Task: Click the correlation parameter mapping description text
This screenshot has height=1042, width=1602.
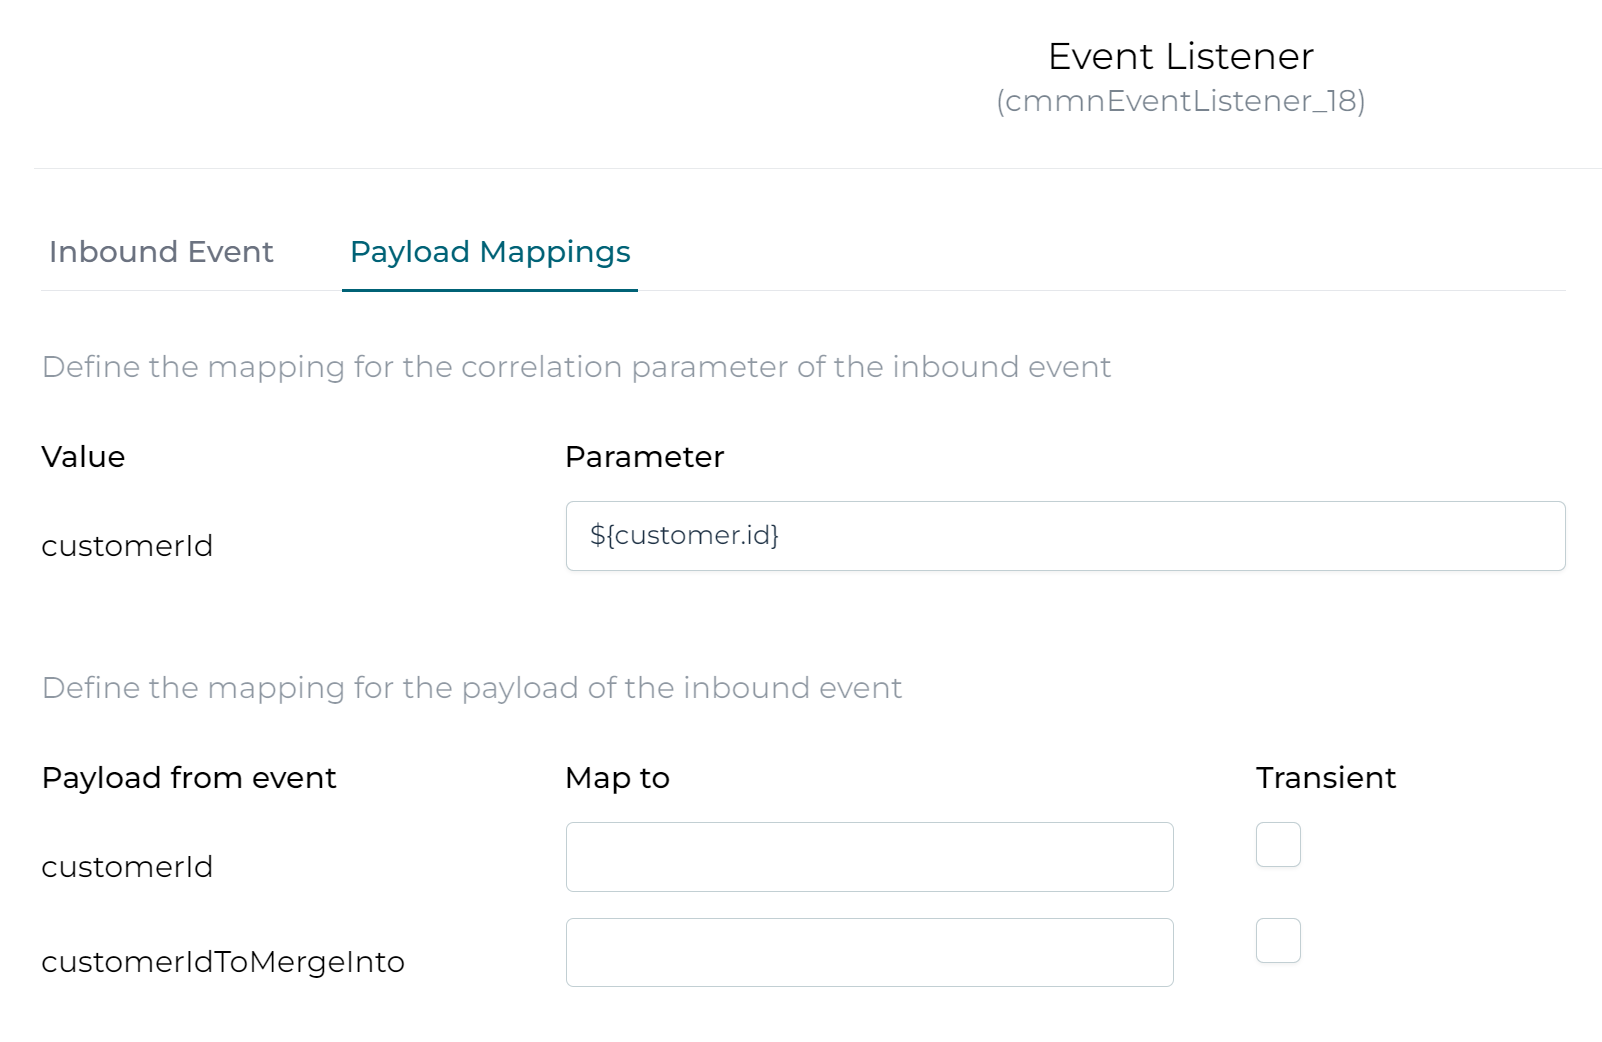Action: click(x=576, y=367)
